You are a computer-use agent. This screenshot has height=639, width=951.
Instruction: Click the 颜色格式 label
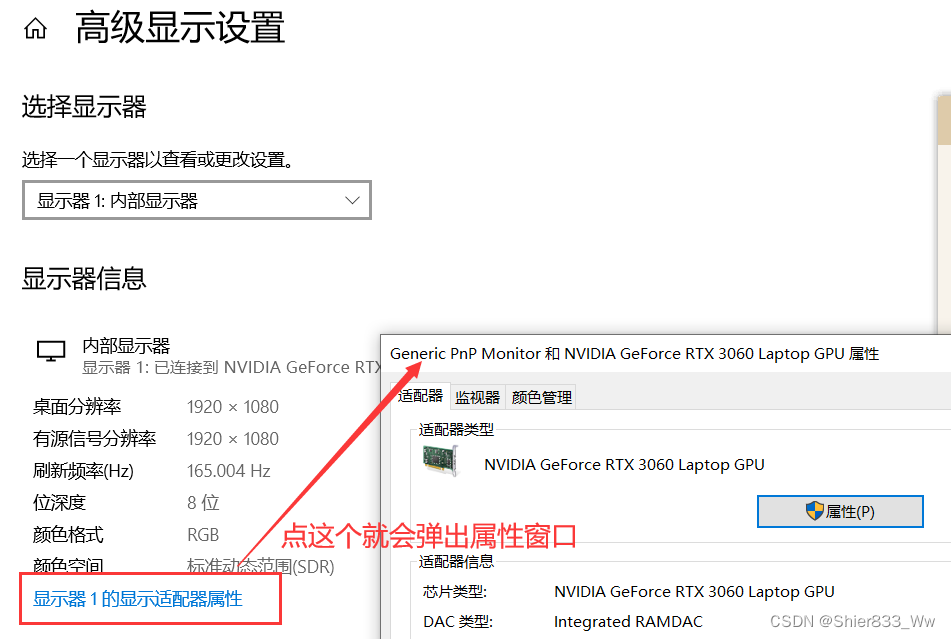[68, 535]
